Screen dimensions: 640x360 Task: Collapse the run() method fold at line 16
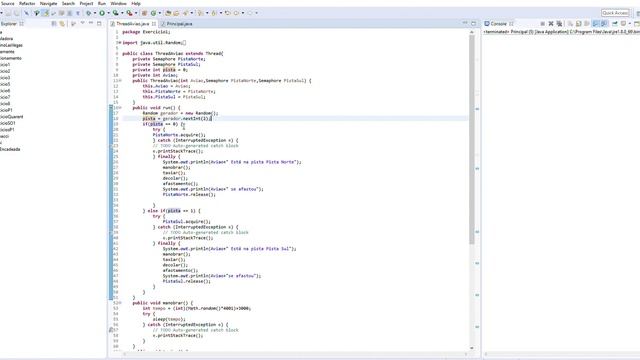click(x=120, y=108)
